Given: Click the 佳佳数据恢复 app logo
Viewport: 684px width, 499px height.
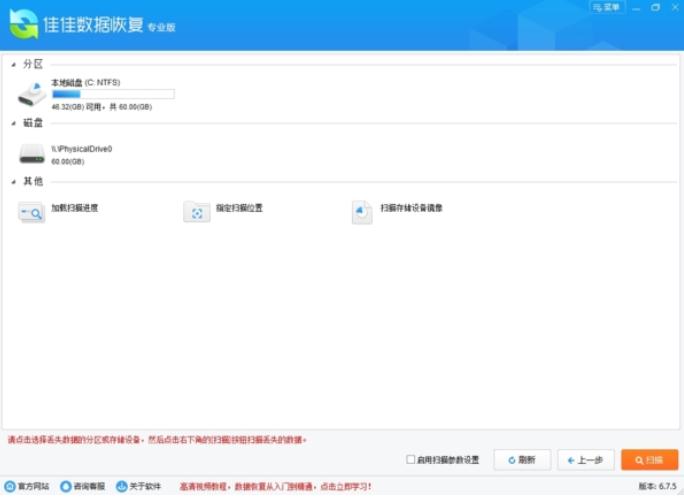Looking at the screenshot, I should click(x=24, y=24).
